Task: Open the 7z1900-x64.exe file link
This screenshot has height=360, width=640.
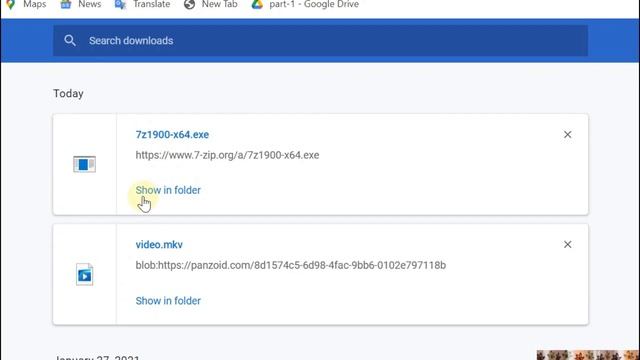Action: [172, 135]
